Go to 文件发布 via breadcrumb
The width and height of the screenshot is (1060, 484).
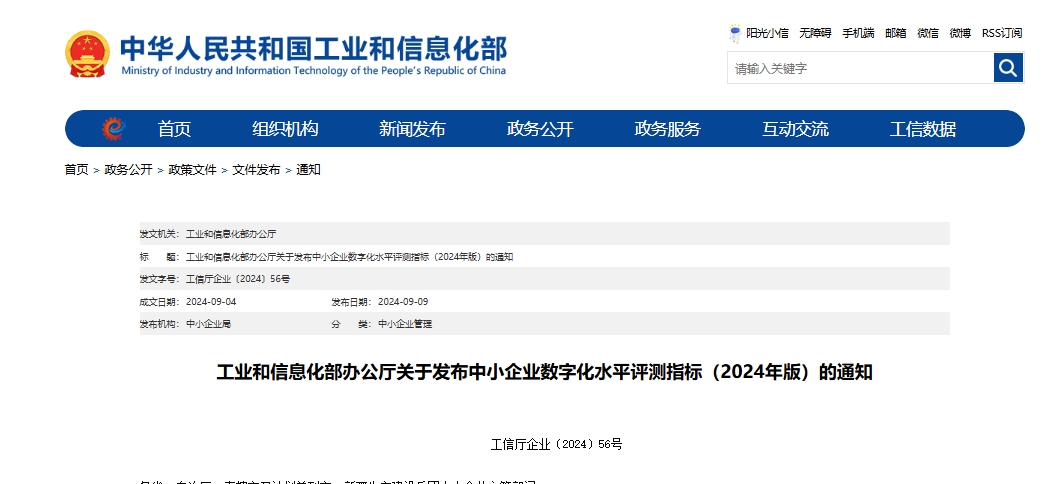tap(256, 170)
